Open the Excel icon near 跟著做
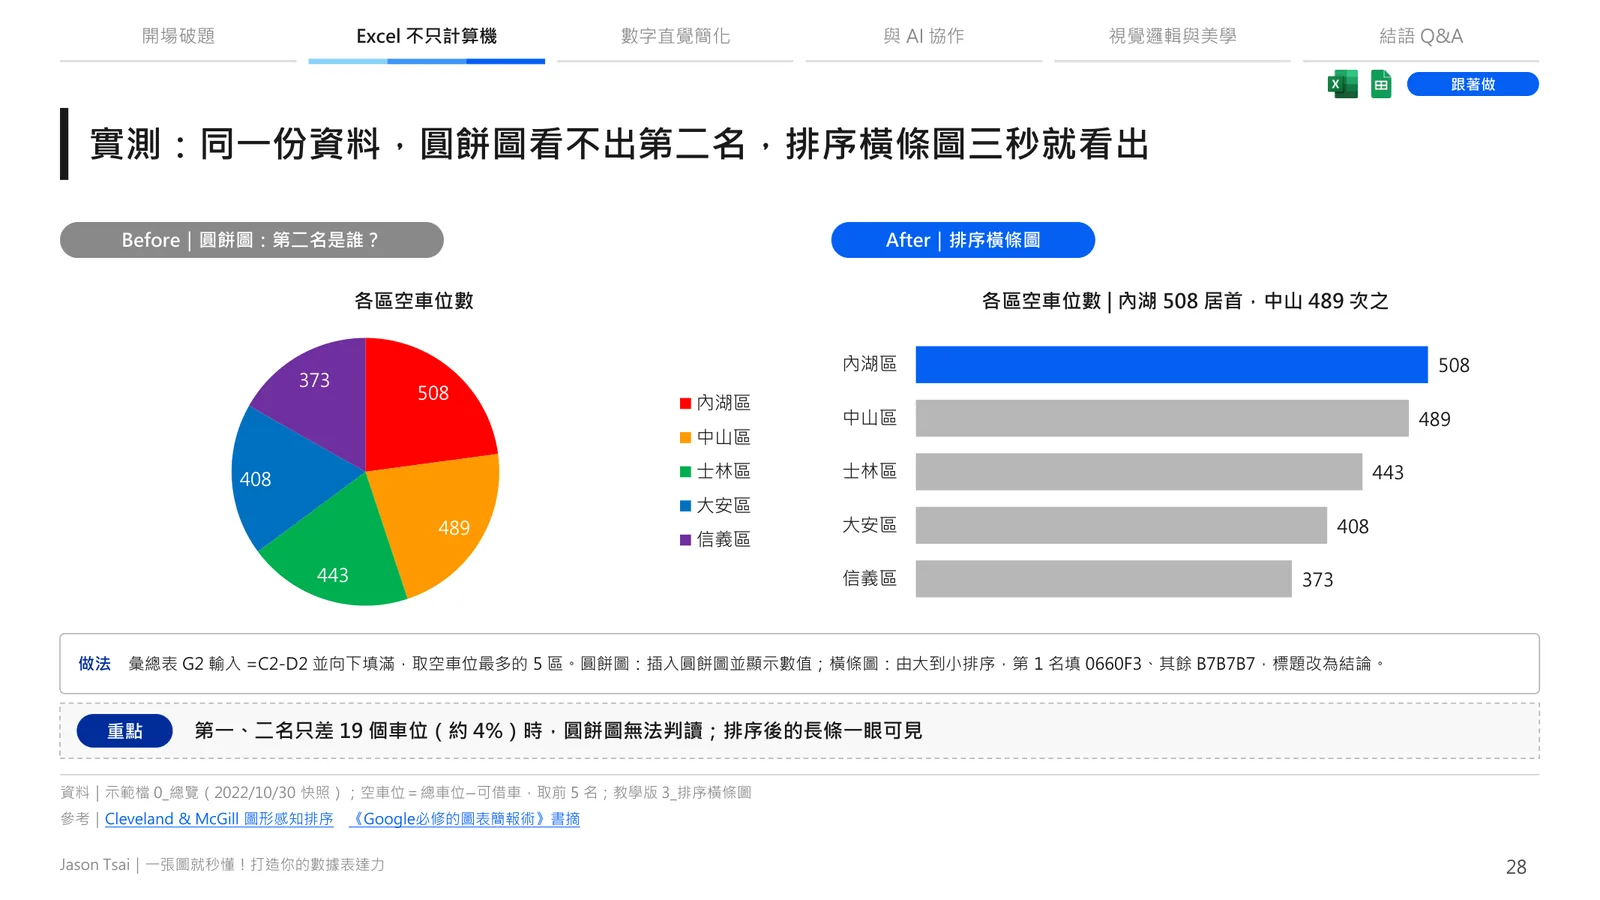Image resolution: width=1600 pixels, height=900 pixels. (x=1342, y=84)
